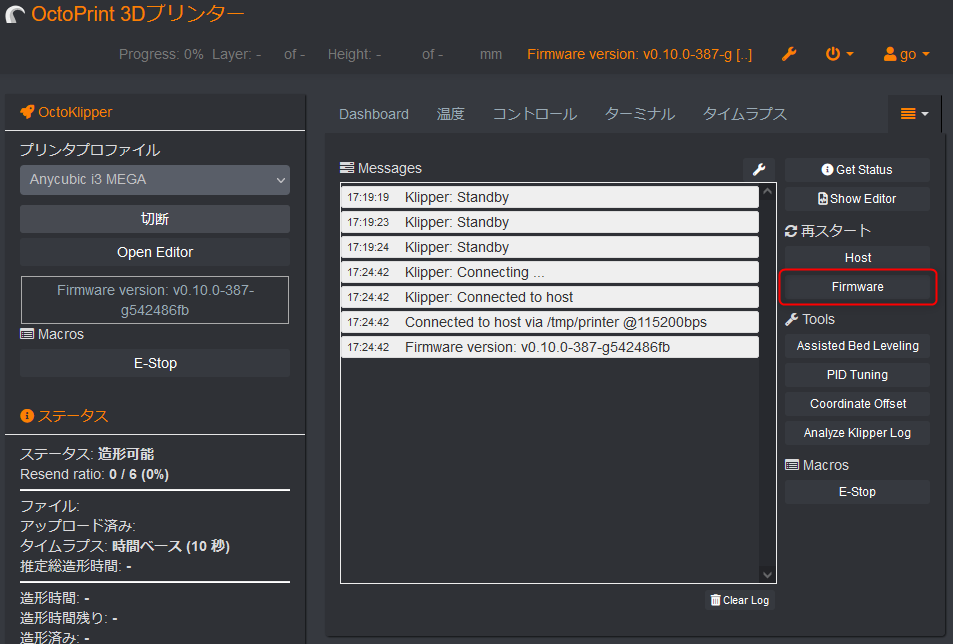Open Analyze Klipper Log tool
This screenshot has width=953, height=644.
click(x=857, y=433)
